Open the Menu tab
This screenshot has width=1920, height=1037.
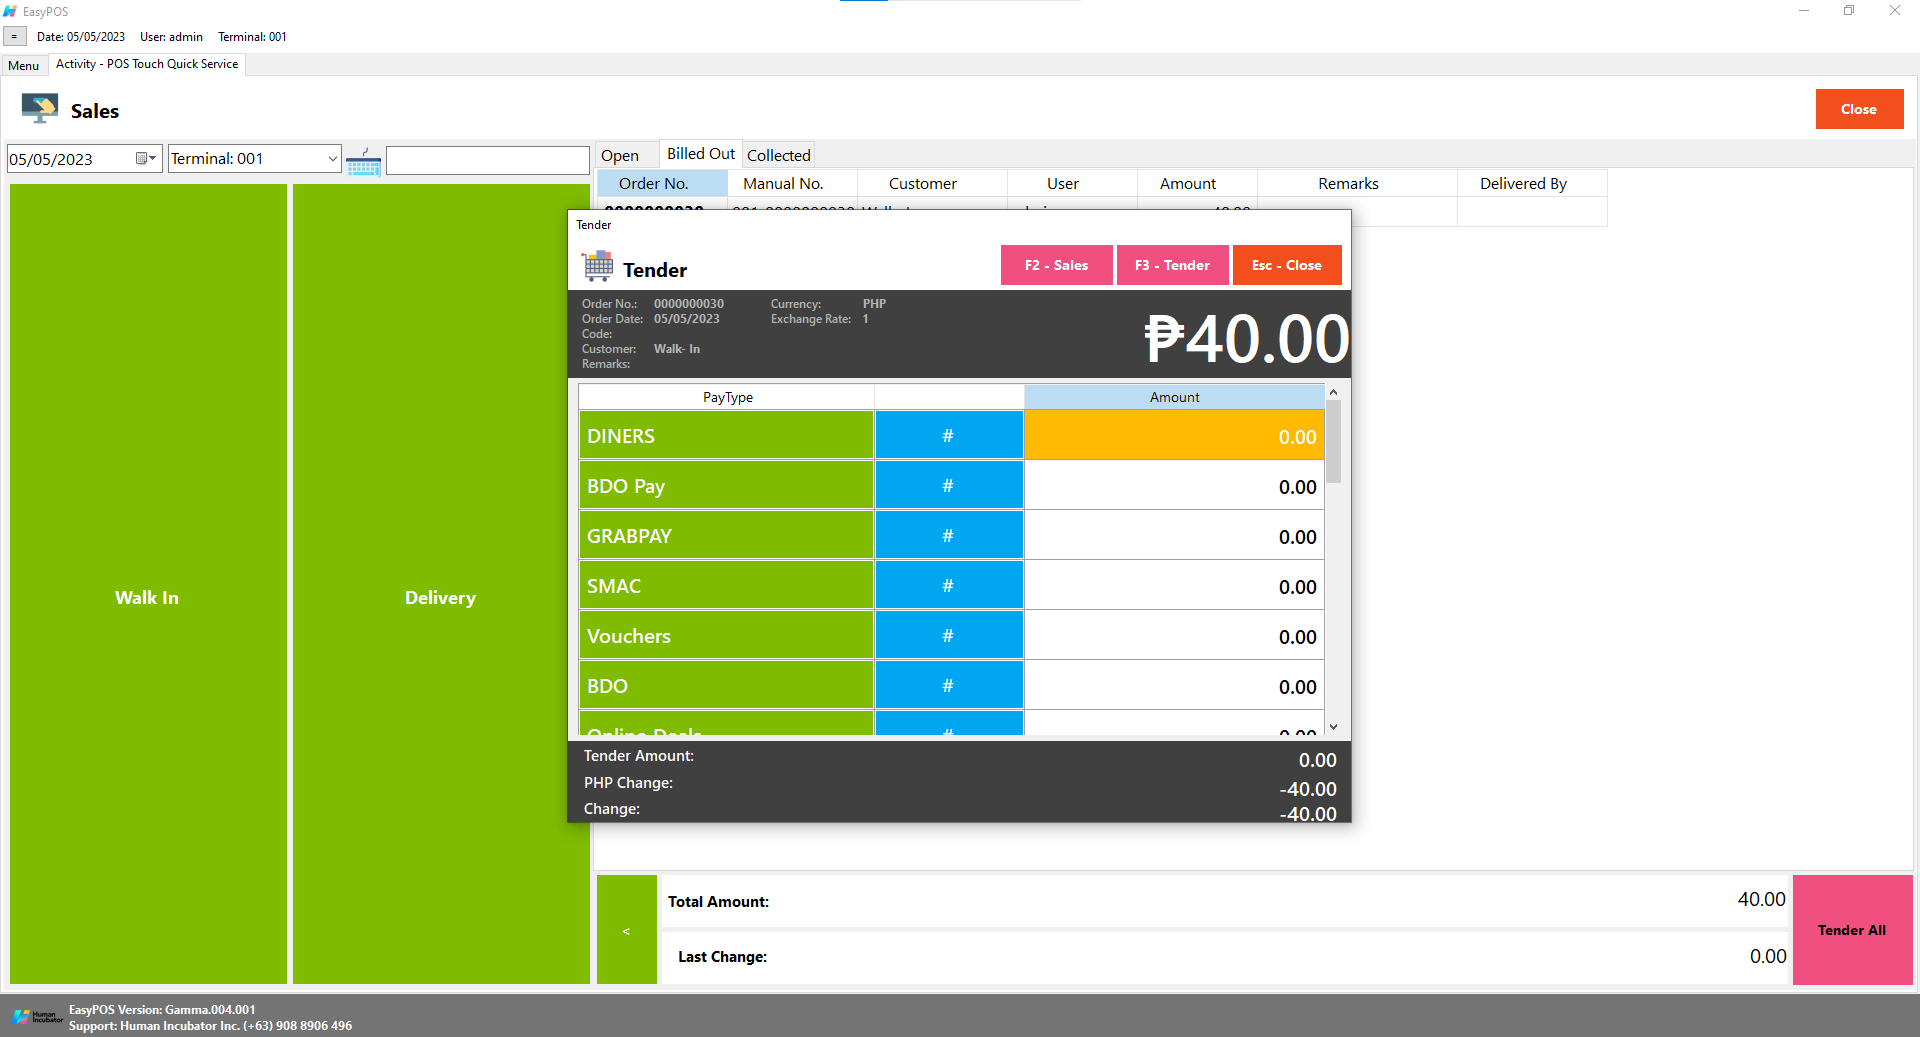tap(24, 66)
